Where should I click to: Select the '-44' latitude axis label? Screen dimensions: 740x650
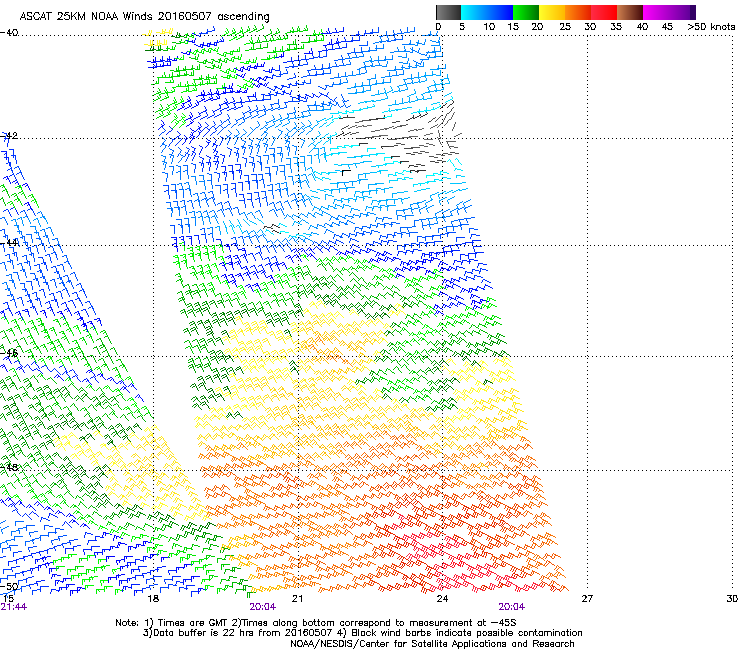point(9,243)
